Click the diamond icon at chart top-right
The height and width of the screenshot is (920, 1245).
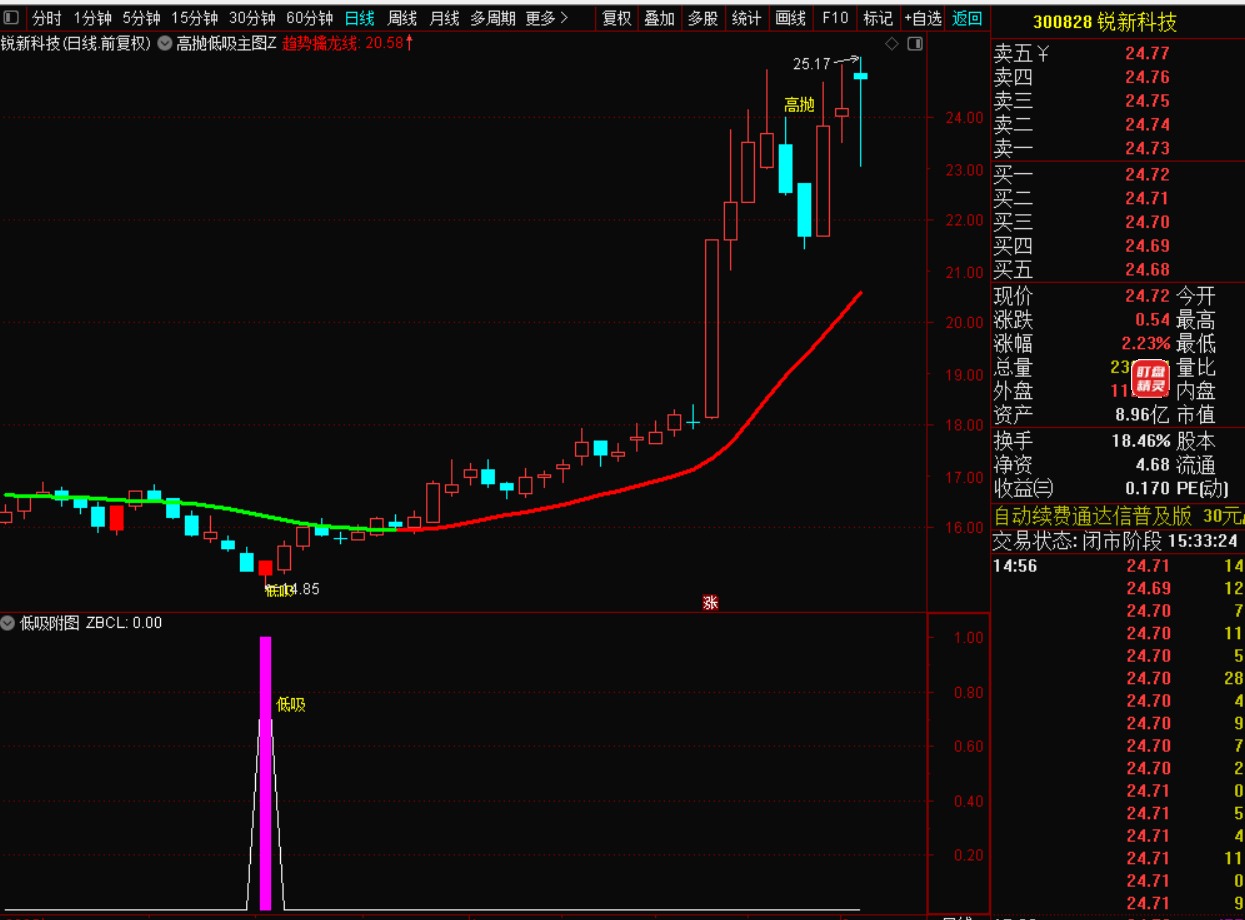(x=892, y=44)
